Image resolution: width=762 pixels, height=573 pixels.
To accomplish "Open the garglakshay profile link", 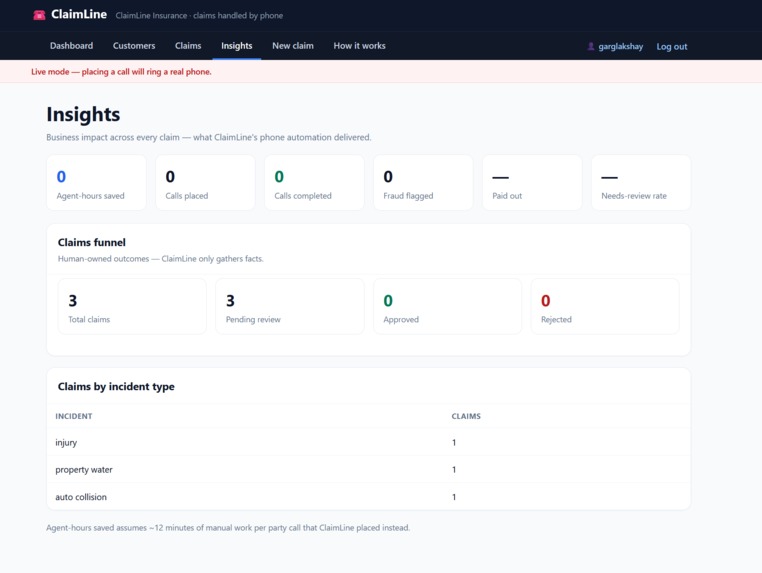I will click(x=621, y=47).
